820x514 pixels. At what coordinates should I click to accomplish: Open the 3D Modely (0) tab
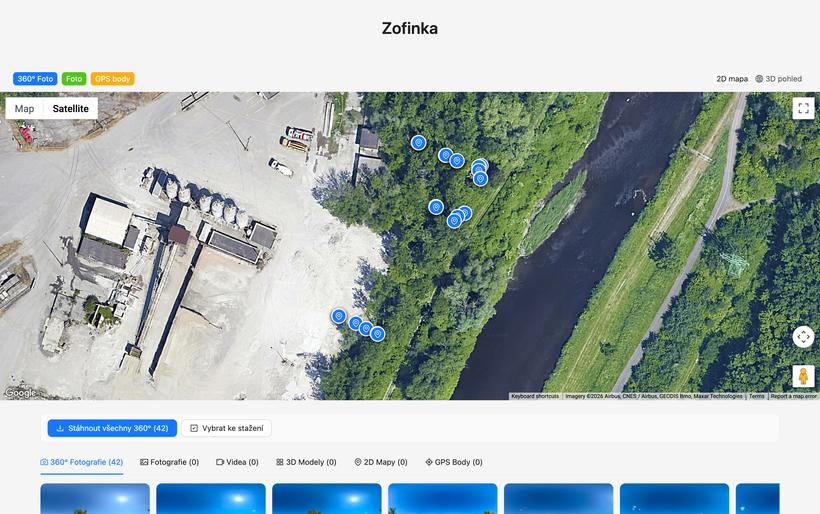(306, 462)
